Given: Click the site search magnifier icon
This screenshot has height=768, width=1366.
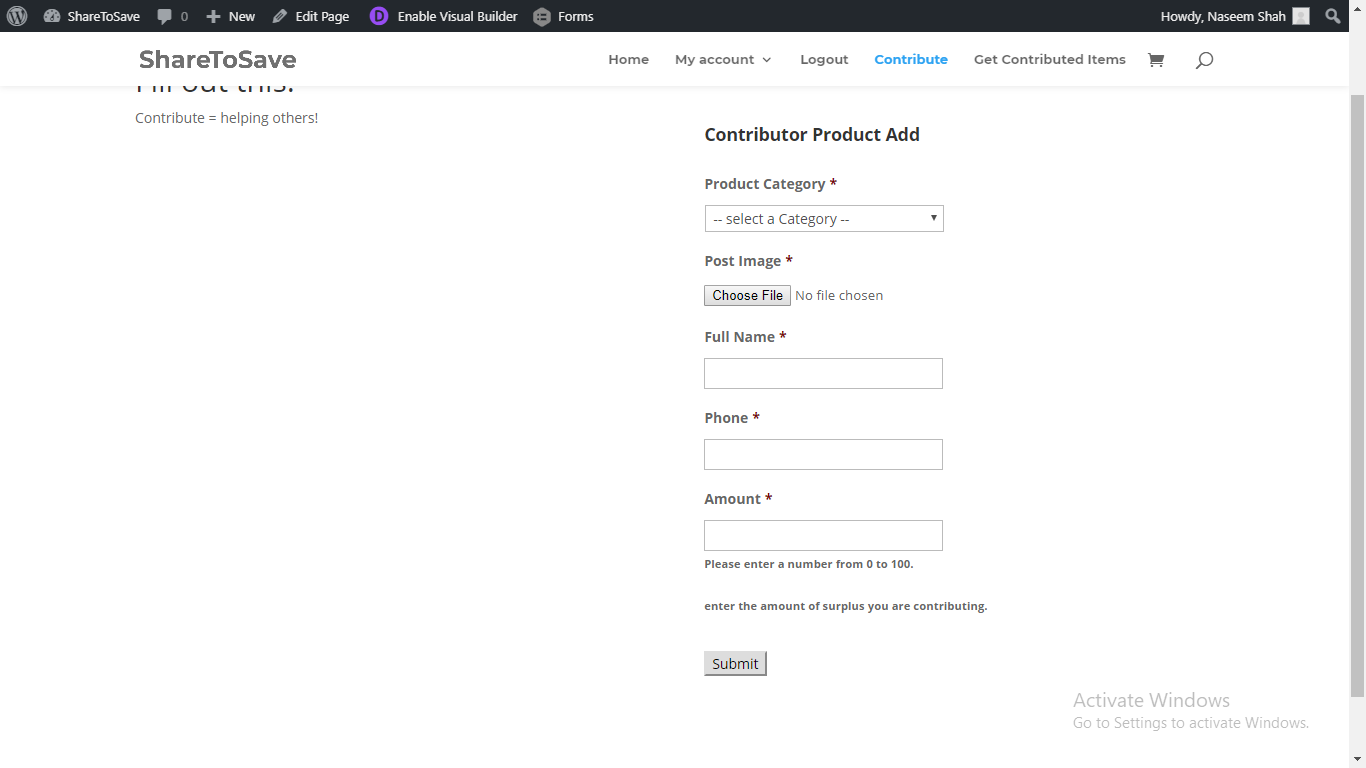Looking at the screenshot, I should (1204, 60).
